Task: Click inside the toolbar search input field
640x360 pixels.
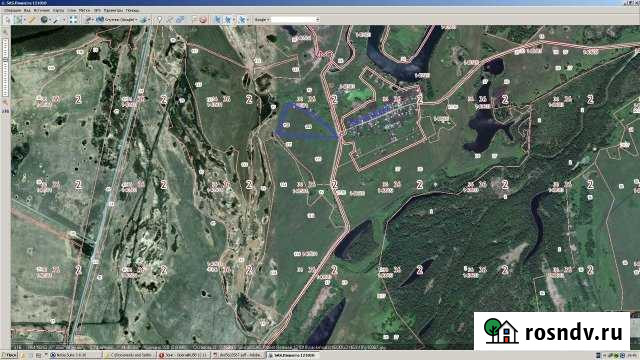Action: [293, 20]
